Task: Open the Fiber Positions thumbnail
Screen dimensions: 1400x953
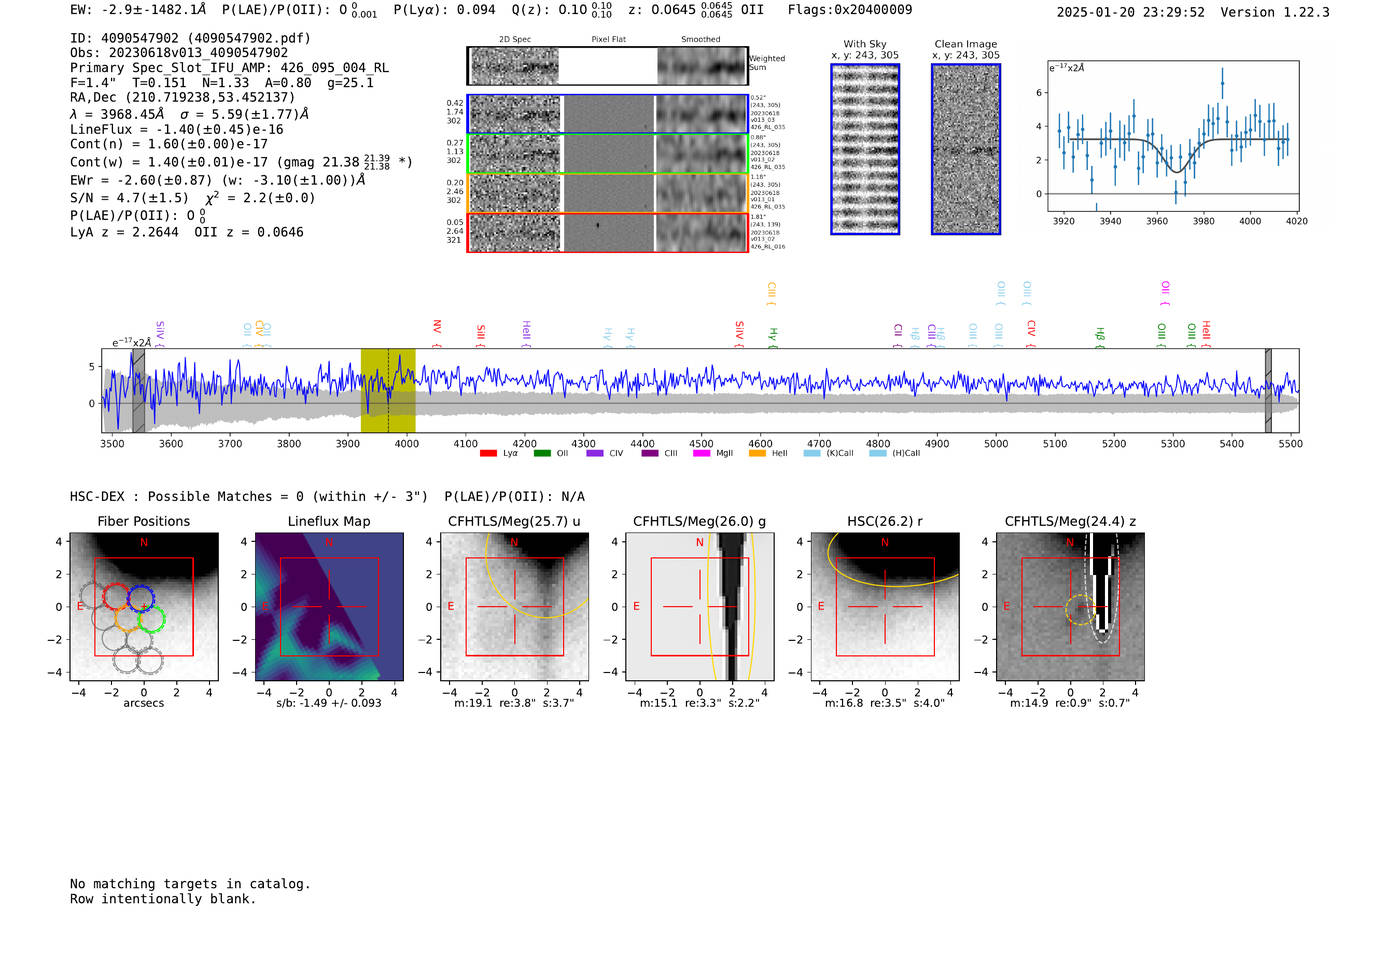Action: 144,607
